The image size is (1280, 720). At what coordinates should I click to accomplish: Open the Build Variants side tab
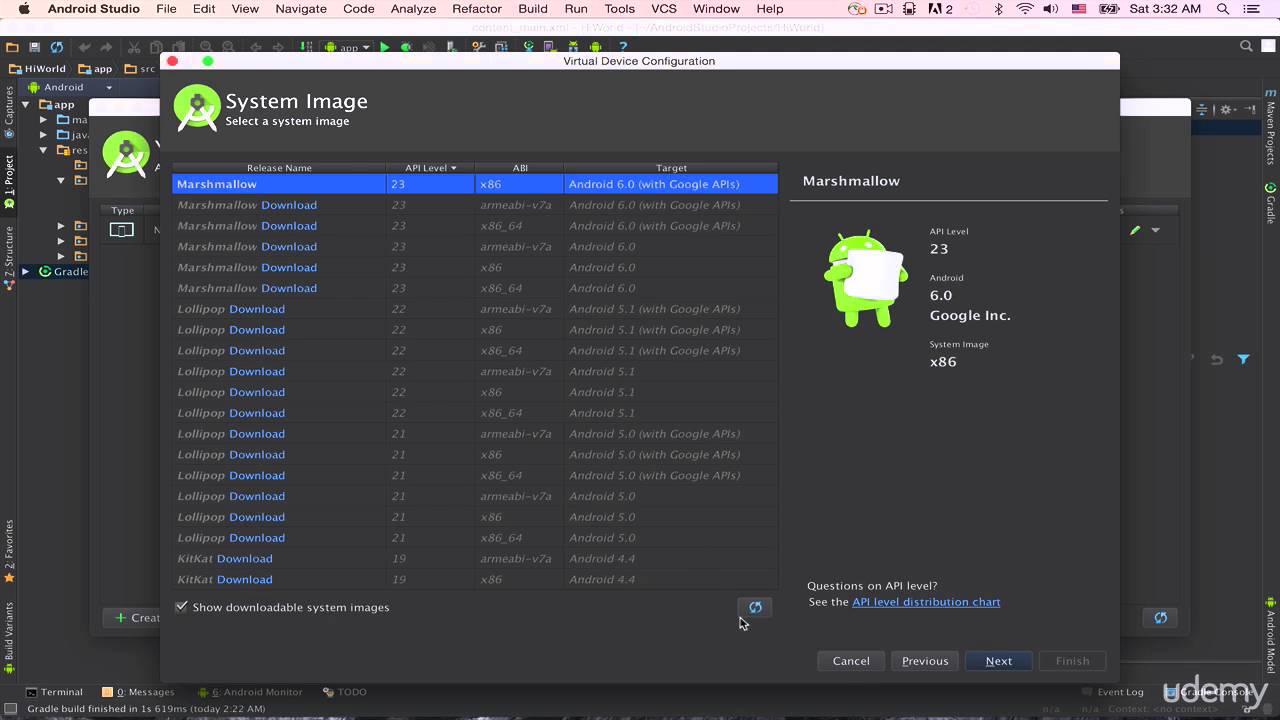tap(9, 636)
